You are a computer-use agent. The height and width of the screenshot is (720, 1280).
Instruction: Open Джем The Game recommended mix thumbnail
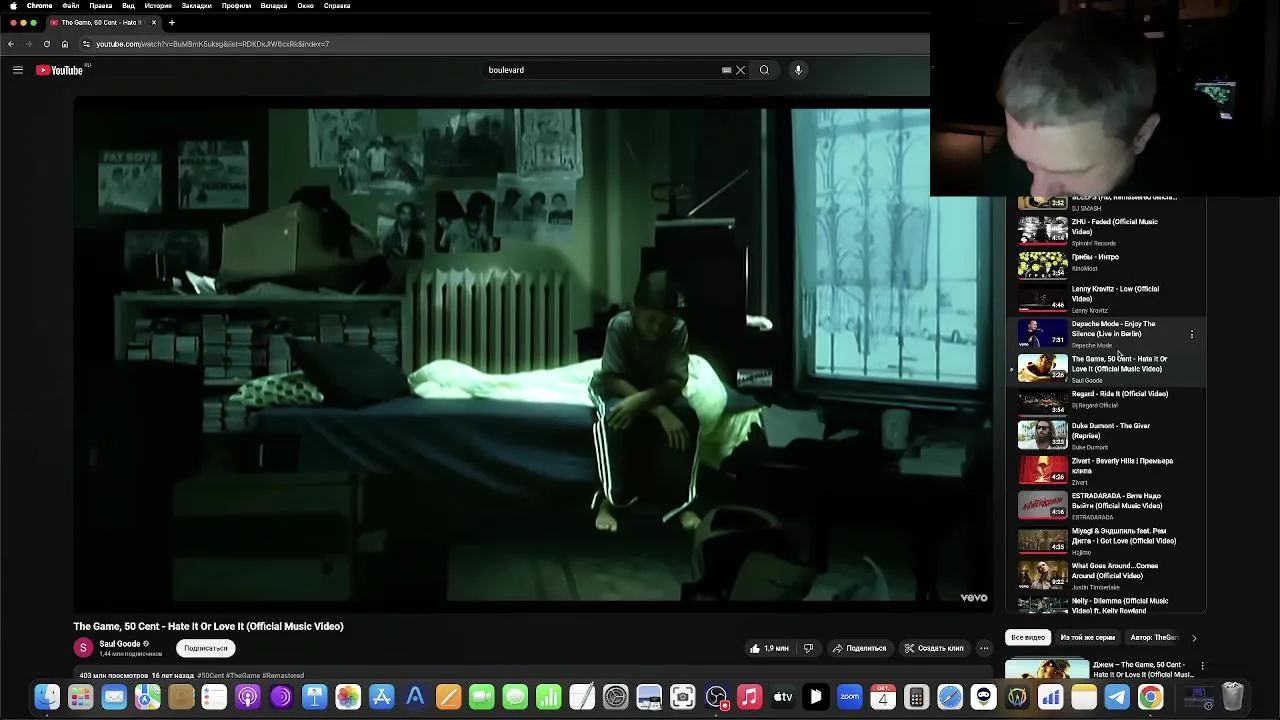[x=1047, y=669]
